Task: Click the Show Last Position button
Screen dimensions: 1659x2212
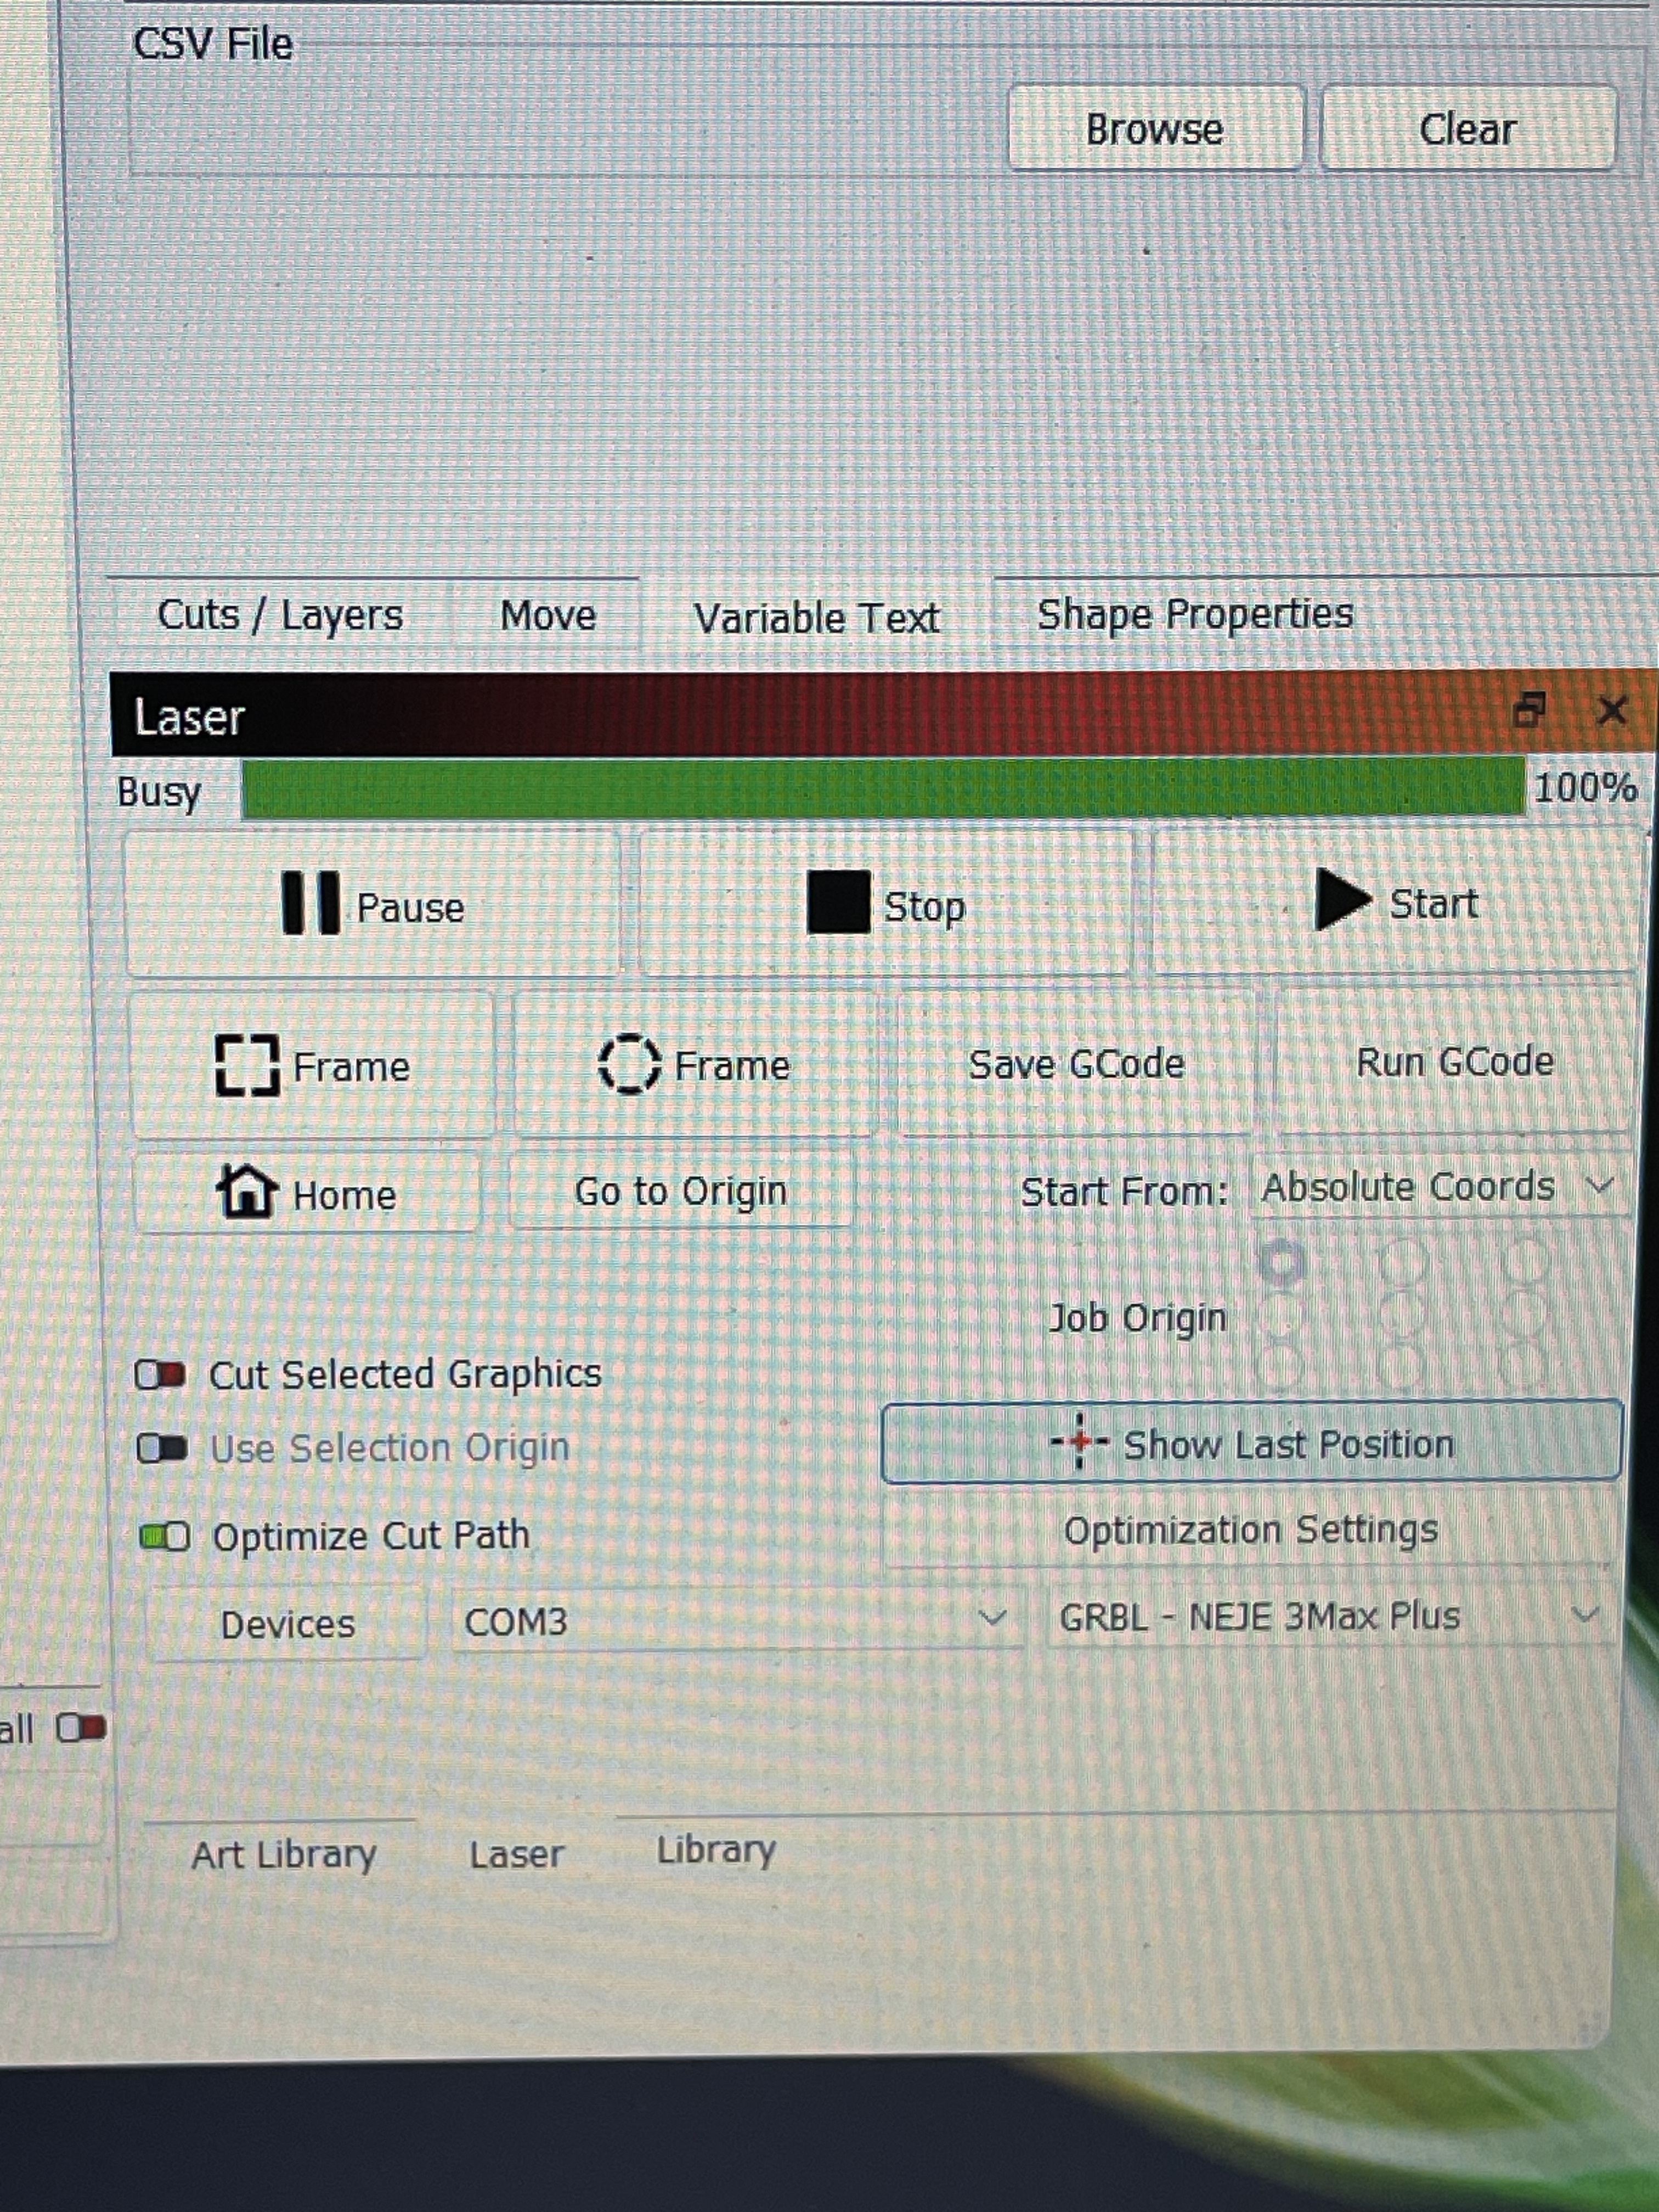Action: click(1251, 1443)
